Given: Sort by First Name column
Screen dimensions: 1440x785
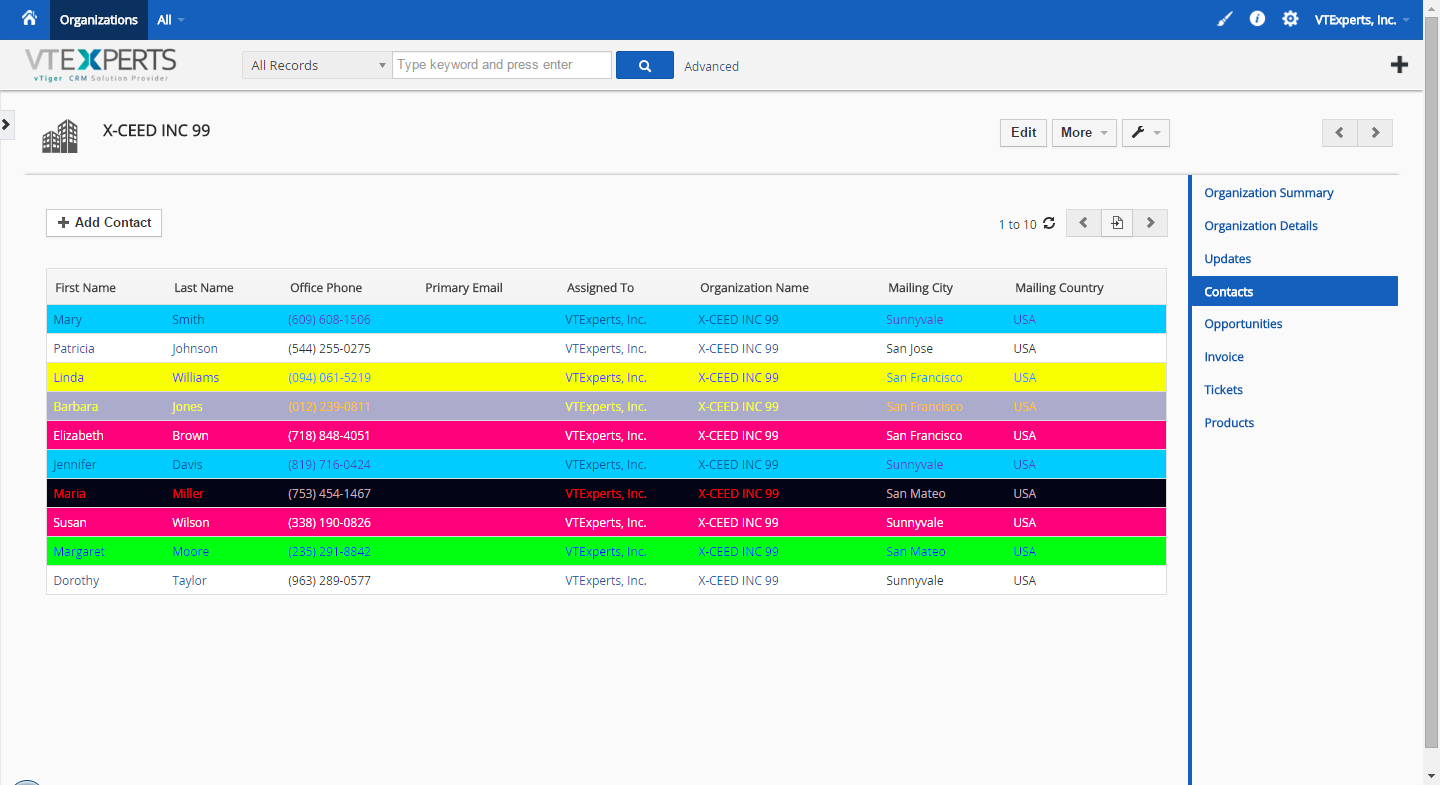Looking at the screenshot, I should 85,288.
